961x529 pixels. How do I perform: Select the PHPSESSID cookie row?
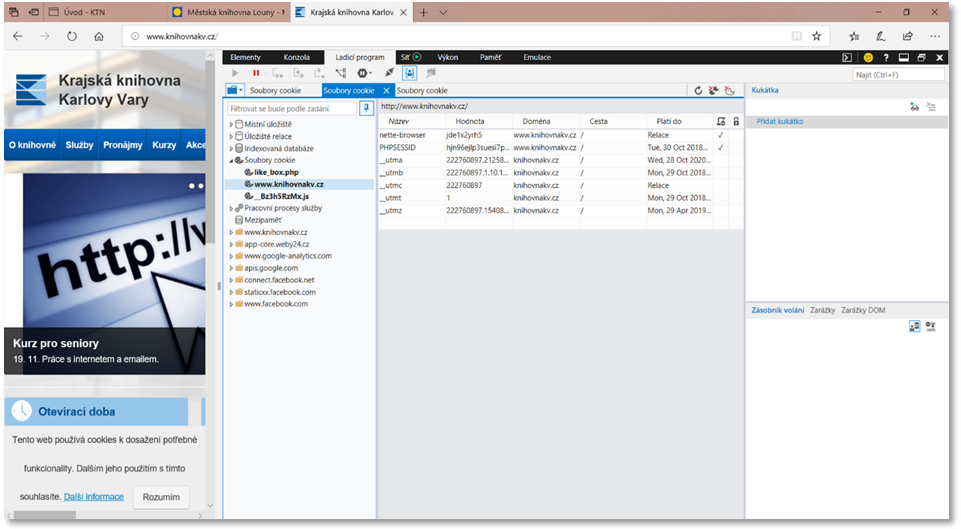pyautogui.click(x=560, y=148)
